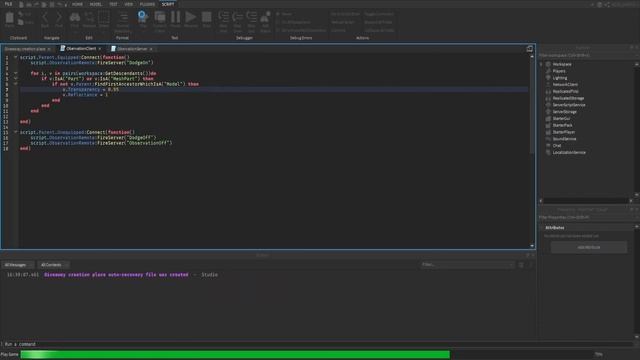The height and width of the screenshot is (360, 640).
Task: Collapse the for-loop fold at line 4
Action: click(16, 73)
